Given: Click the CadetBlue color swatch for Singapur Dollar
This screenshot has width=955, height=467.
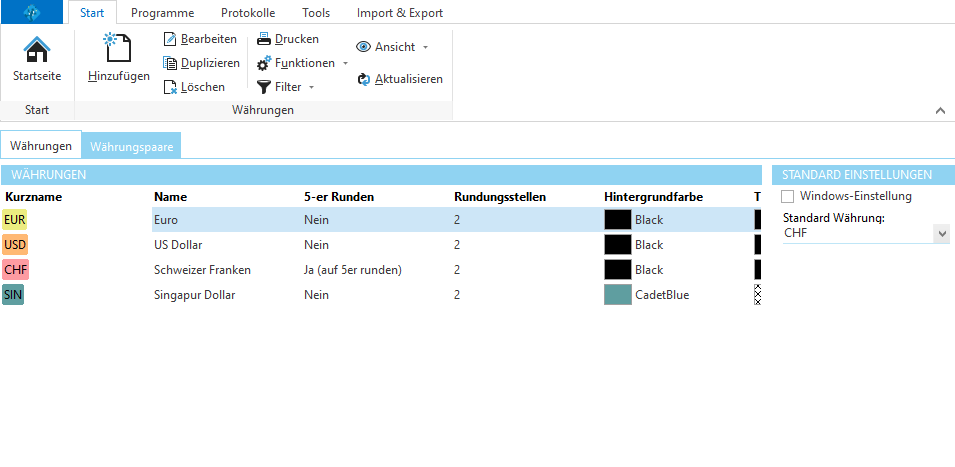Looking at the screenshot, I should coord(618,295).
